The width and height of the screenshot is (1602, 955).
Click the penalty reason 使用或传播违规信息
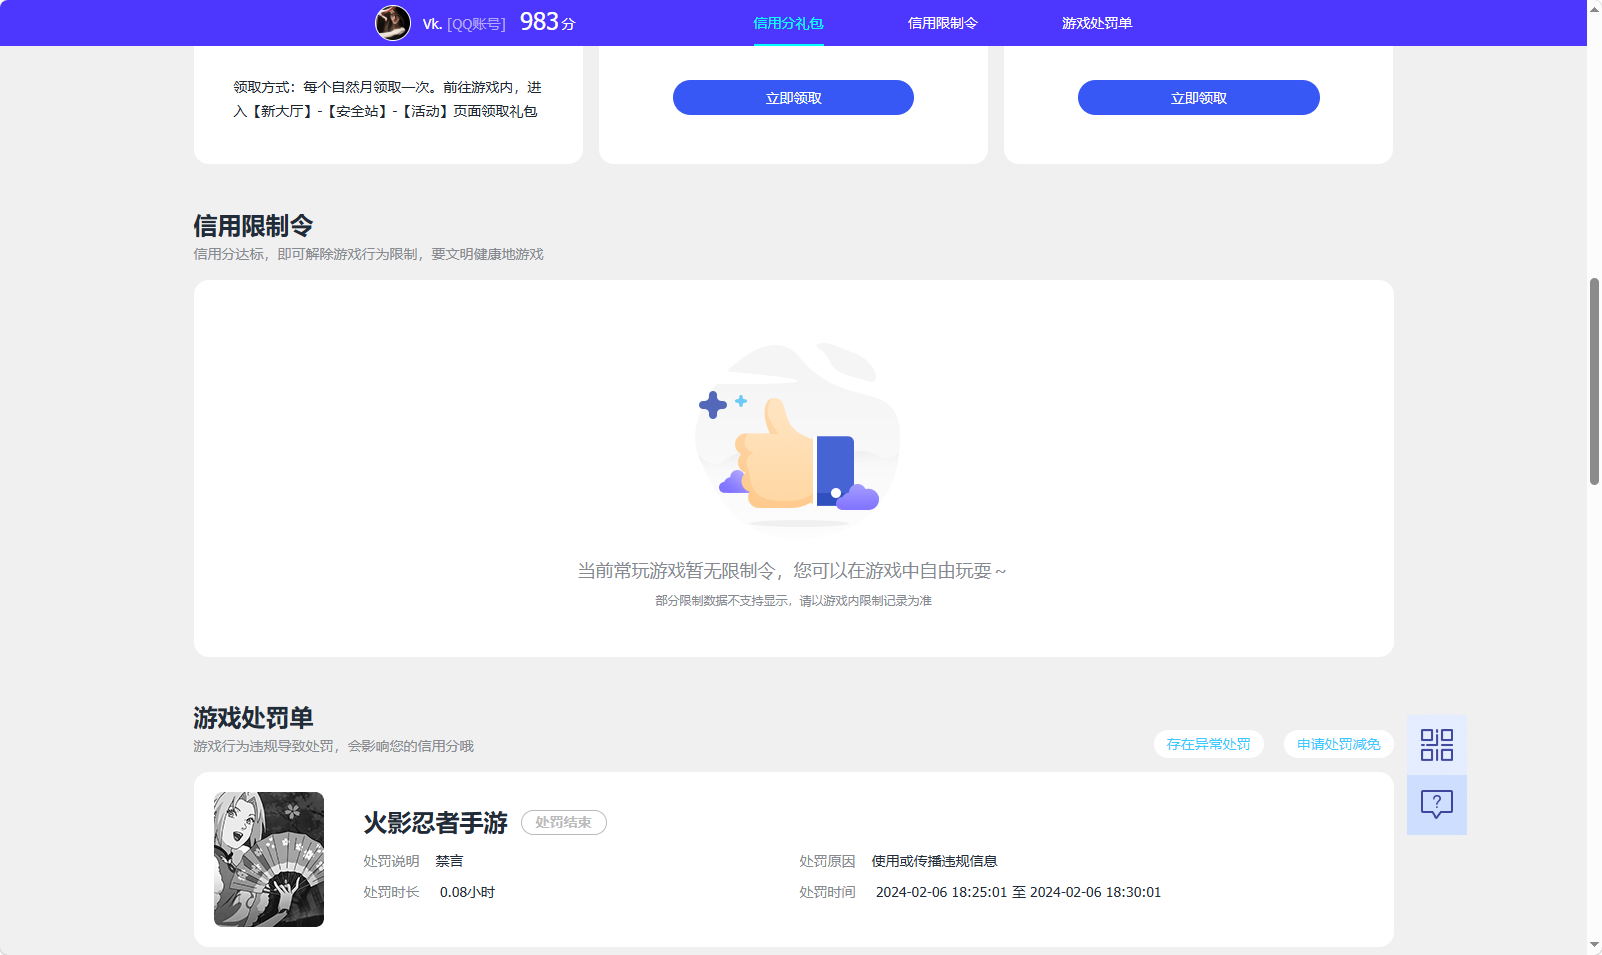pos(934,861)
